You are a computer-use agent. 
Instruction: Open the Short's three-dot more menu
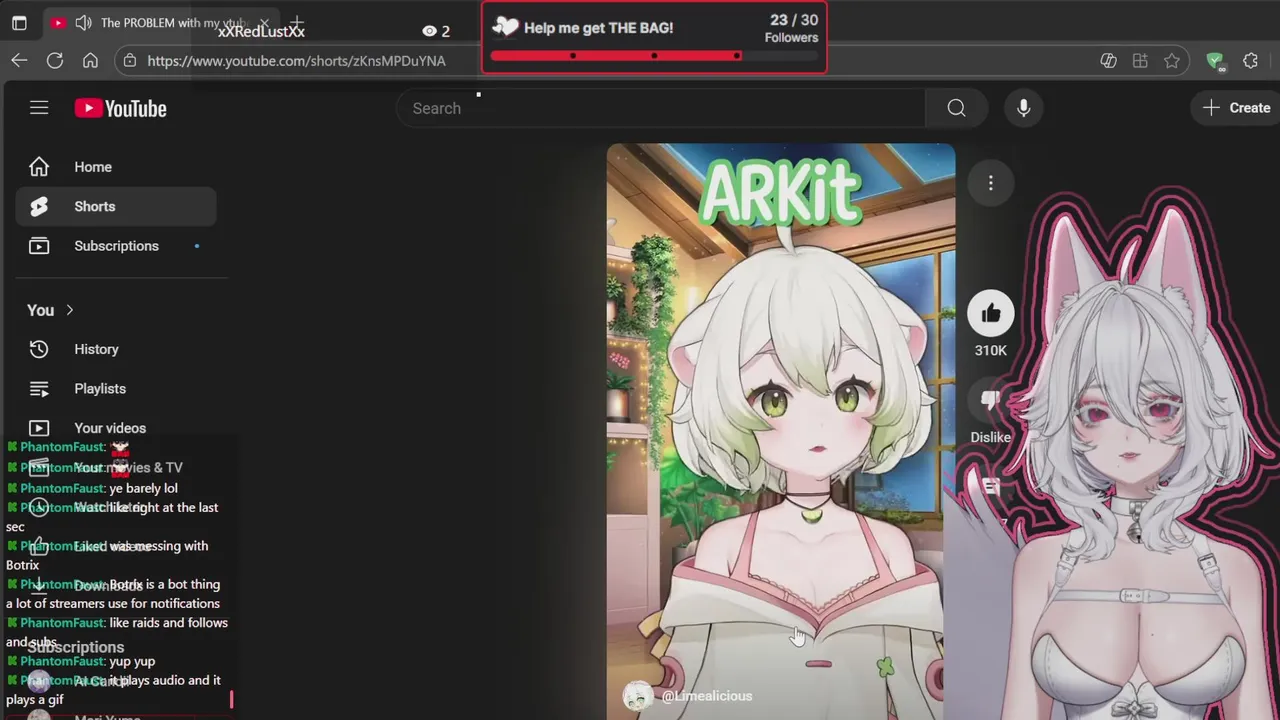(x=991, y=183)
